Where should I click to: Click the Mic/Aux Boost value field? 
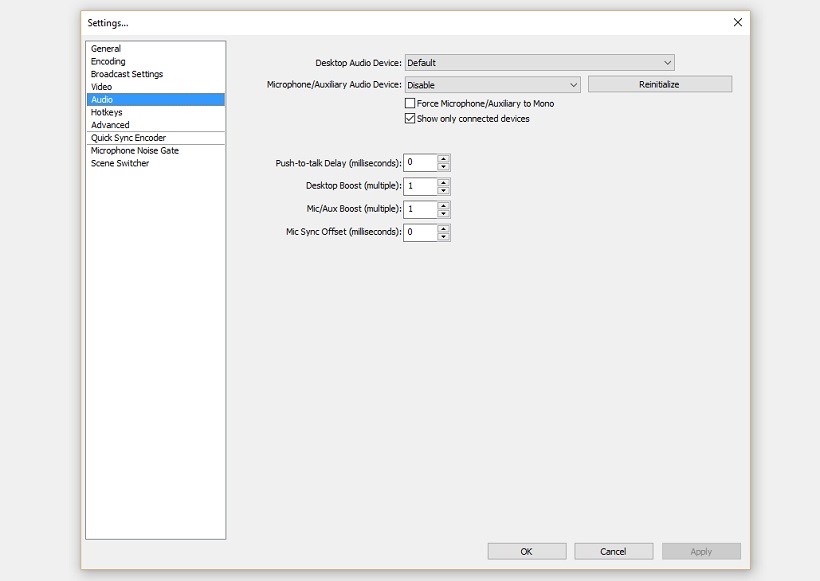point(420,209)
